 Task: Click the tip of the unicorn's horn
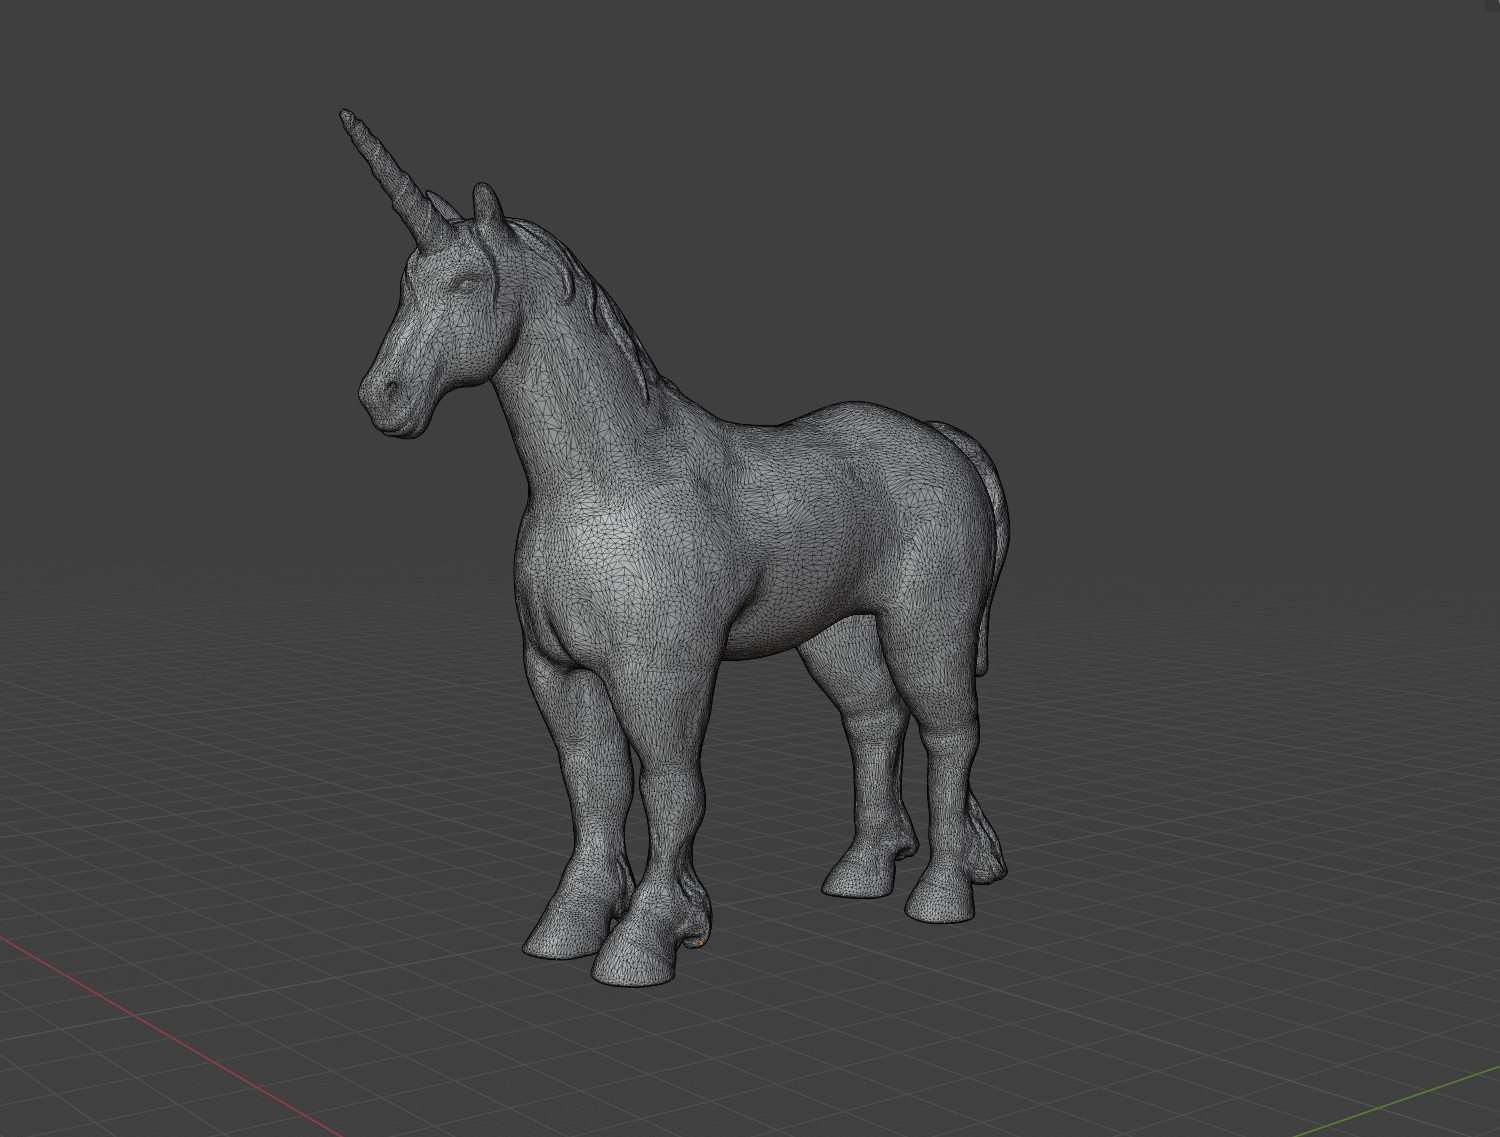(x=347, y=117)
